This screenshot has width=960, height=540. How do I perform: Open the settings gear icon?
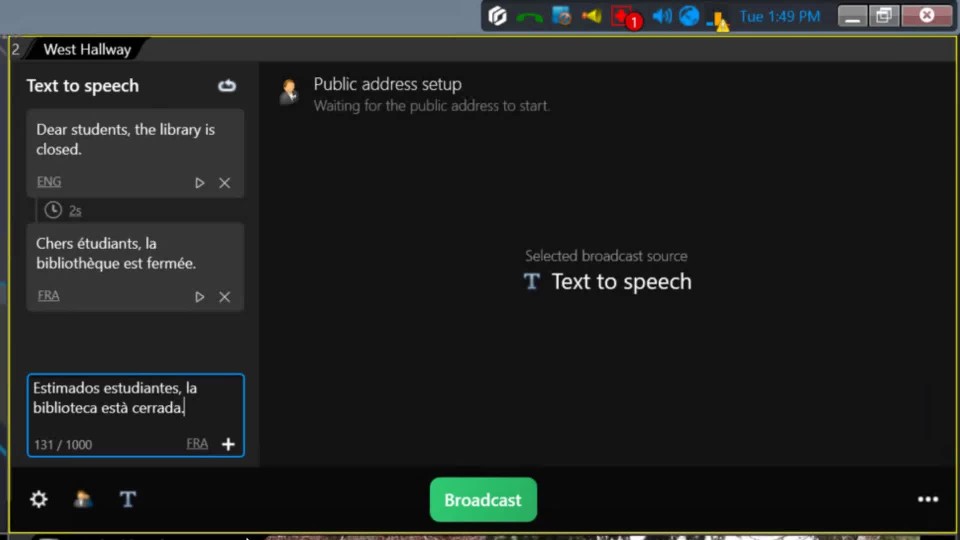(39, 499)
